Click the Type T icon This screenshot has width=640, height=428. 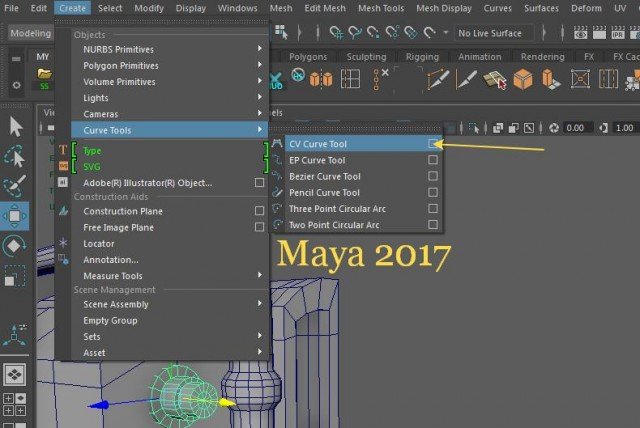(x=62, y=150)
